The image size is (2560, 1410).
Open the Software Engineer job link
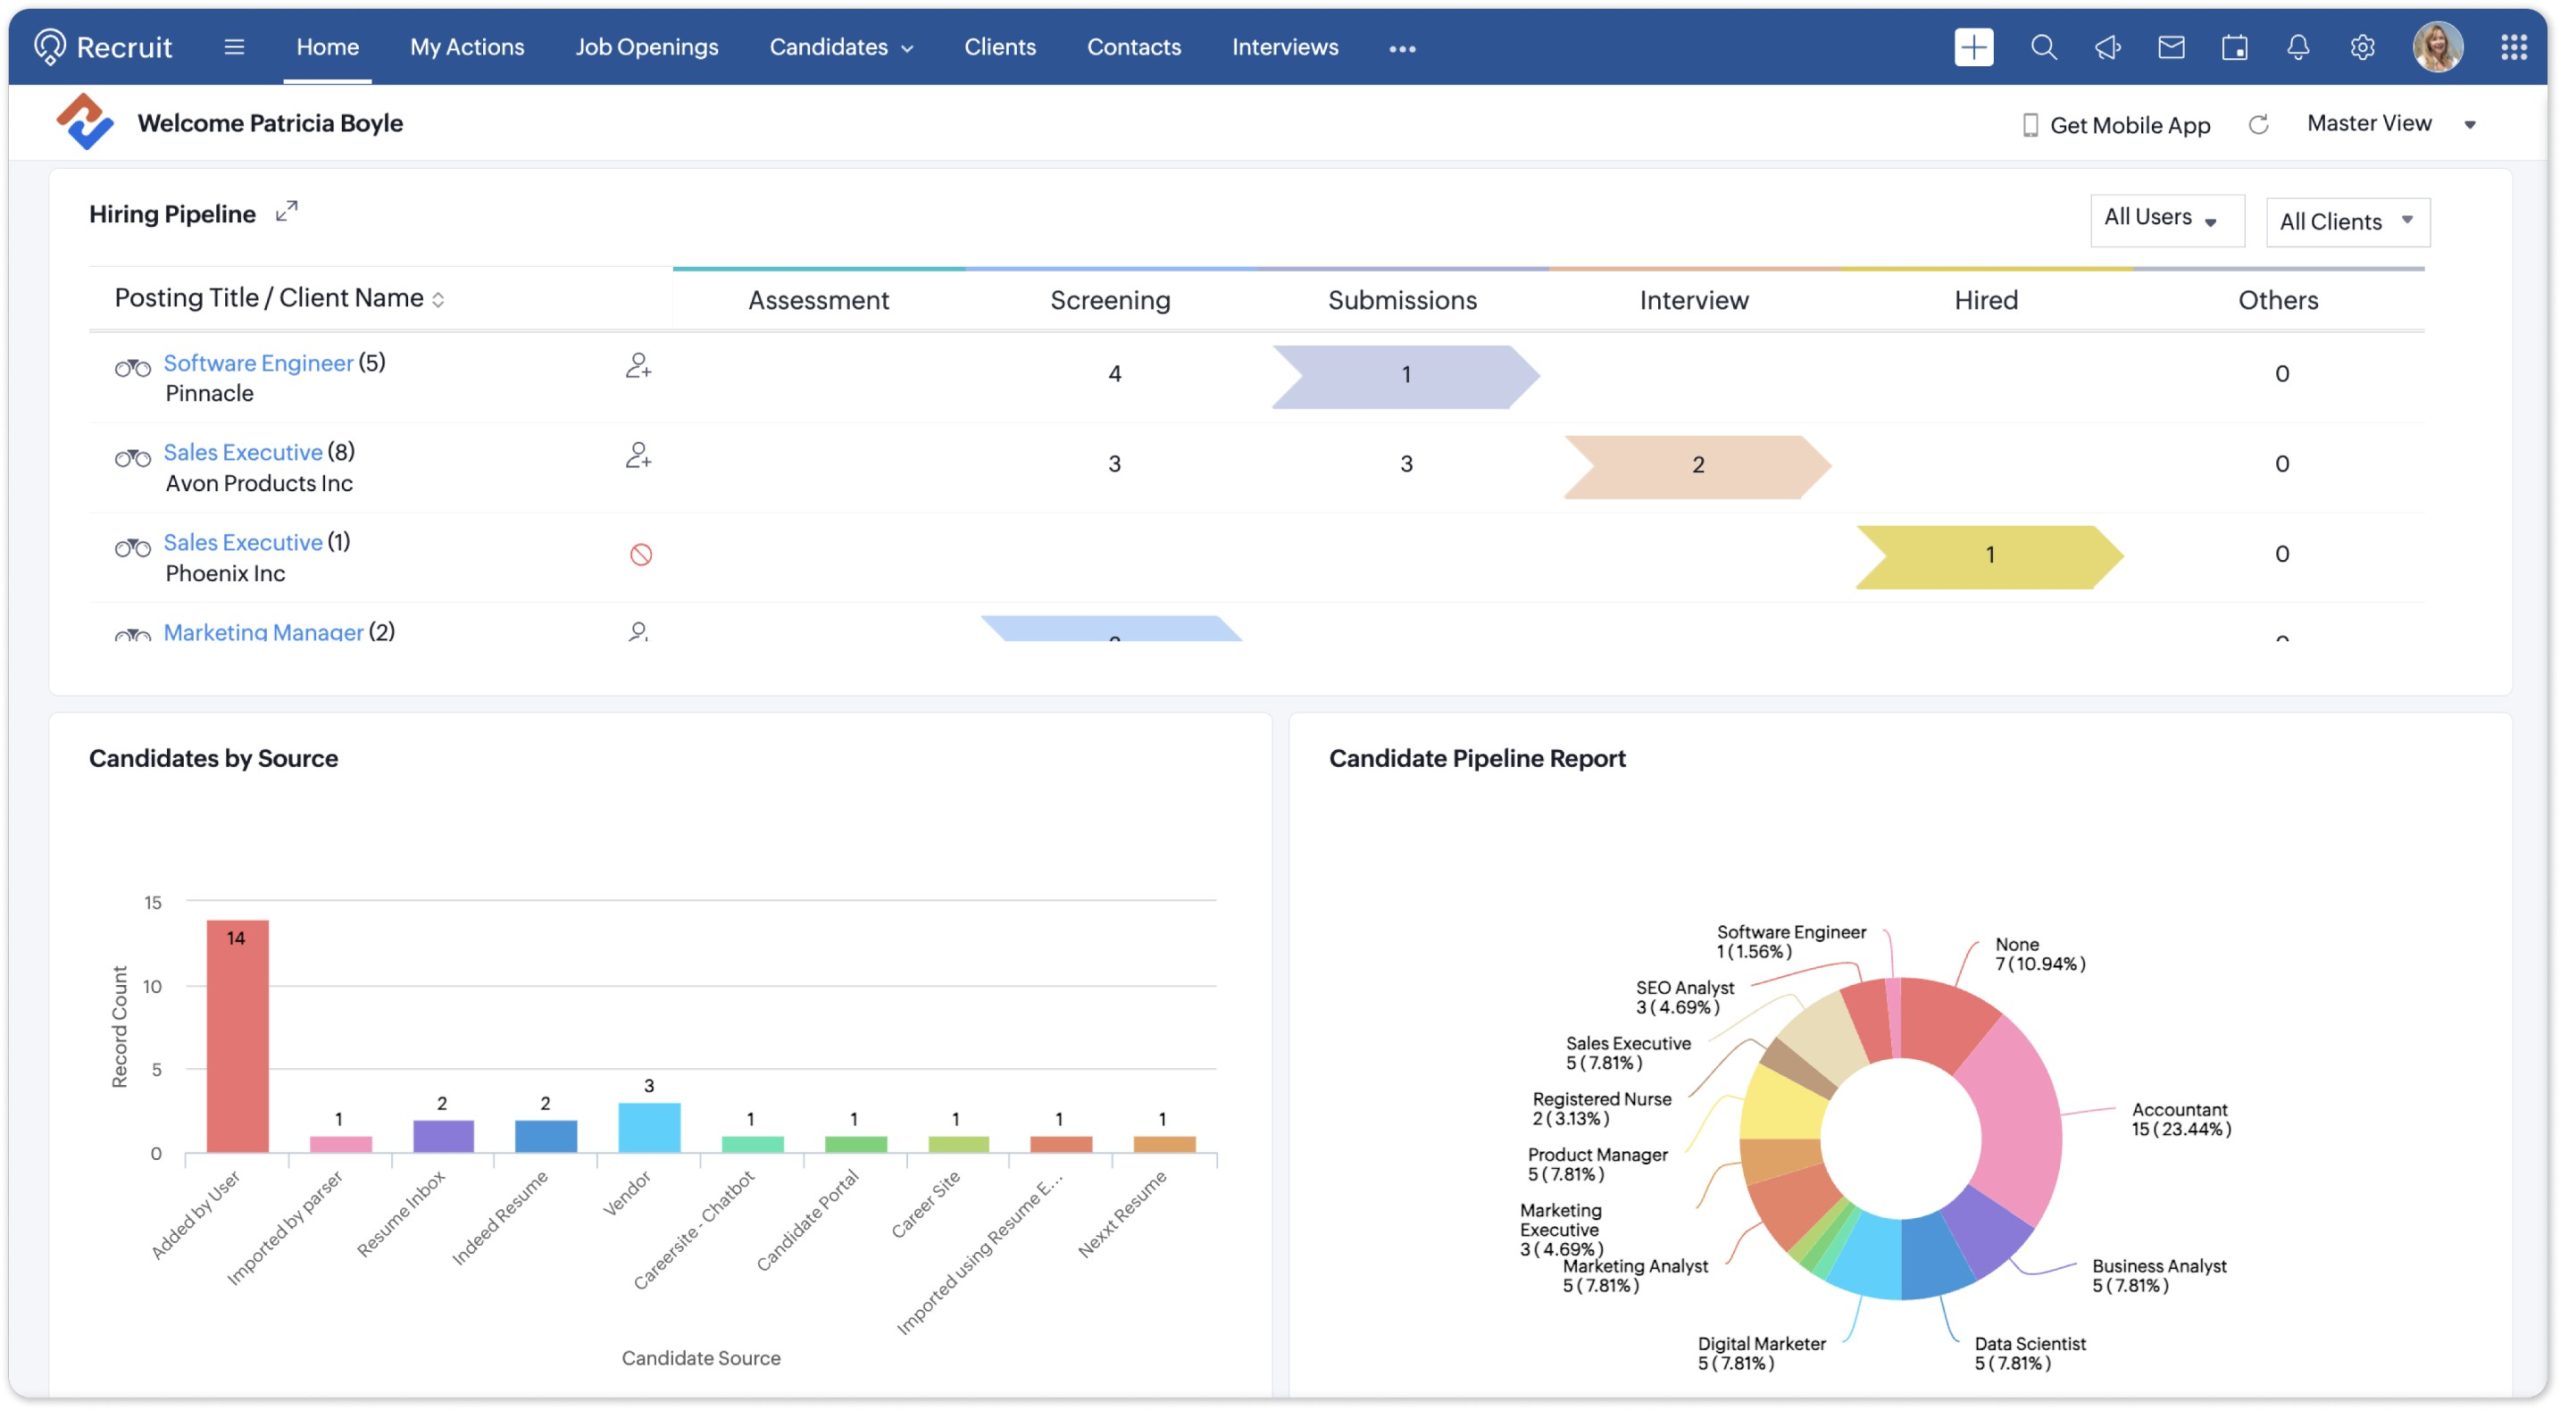click(x=258, y=363)
